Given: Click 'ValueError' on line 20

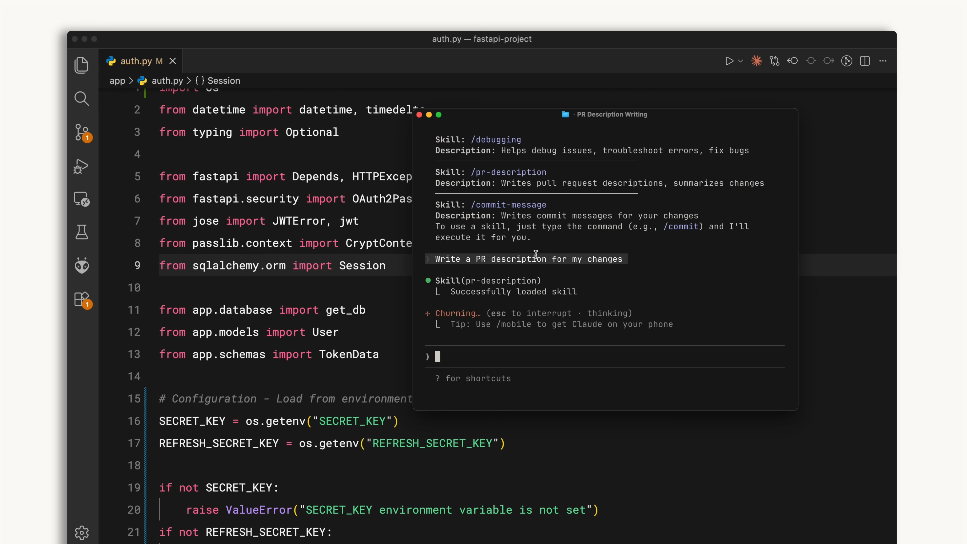Looking at the screenshot, I should click(258, 510).
